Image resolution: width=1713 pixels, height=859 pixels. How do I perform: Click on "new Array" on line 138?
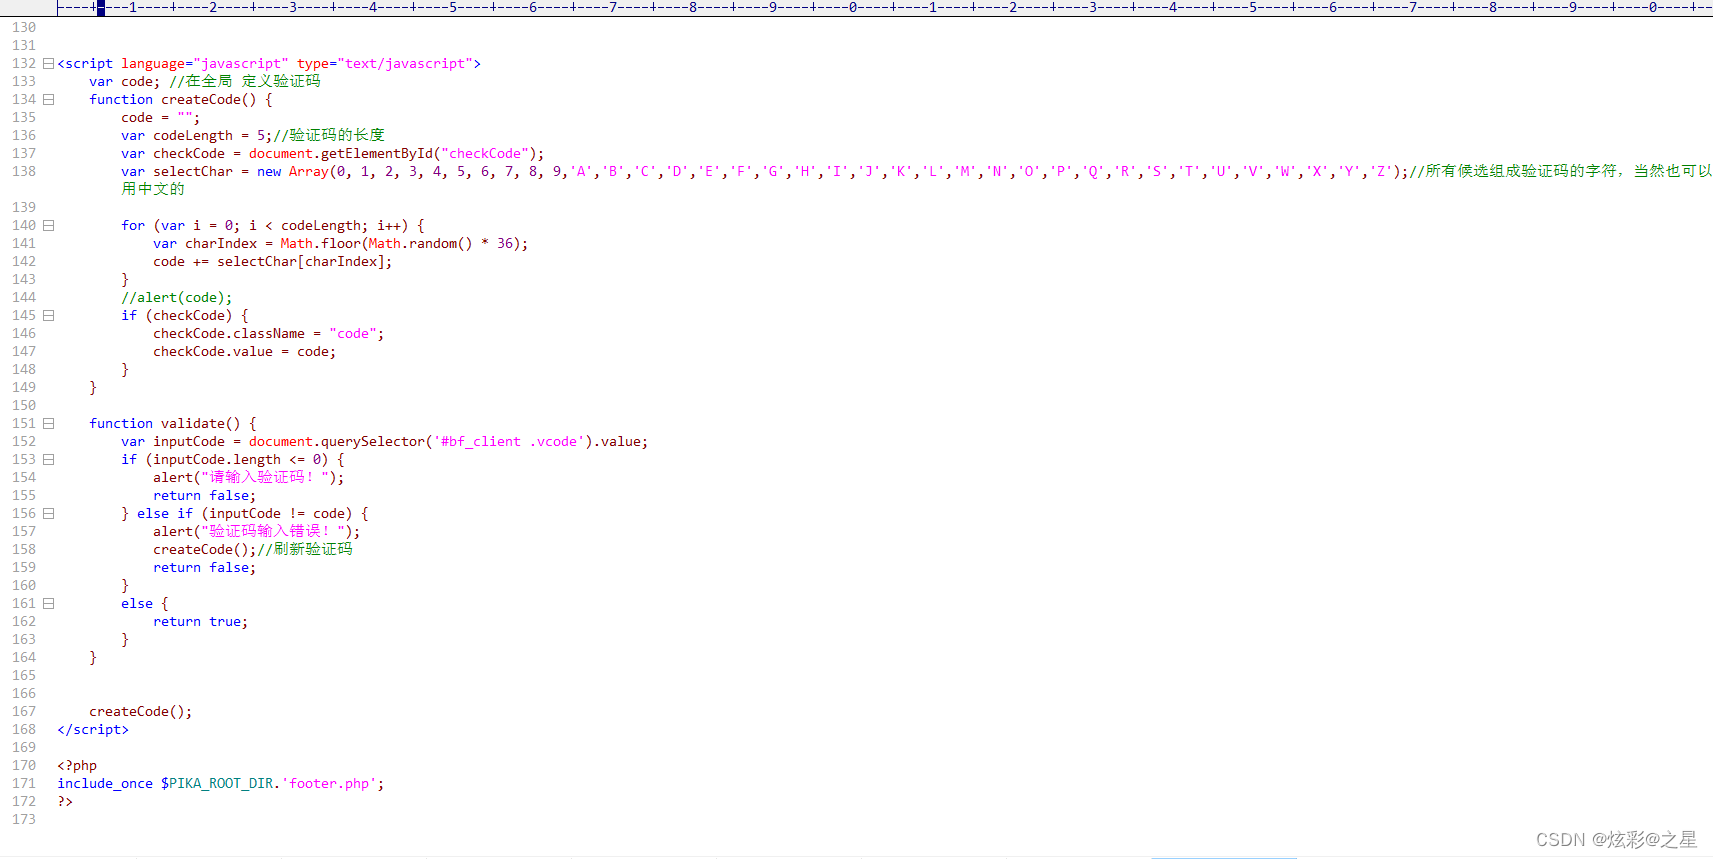293,172
